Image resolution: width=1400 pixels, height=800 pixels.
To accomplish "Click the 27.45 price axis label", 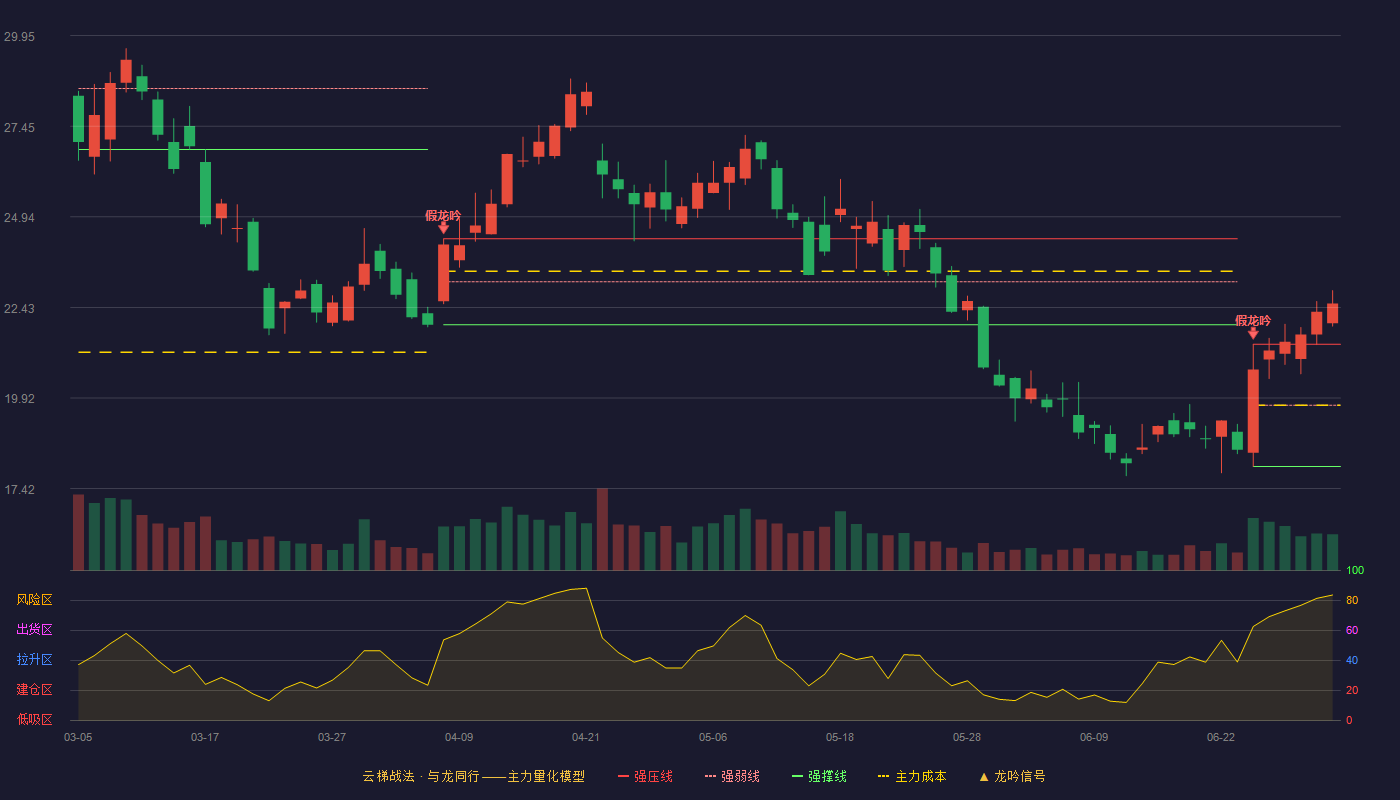I will point(19,128).
